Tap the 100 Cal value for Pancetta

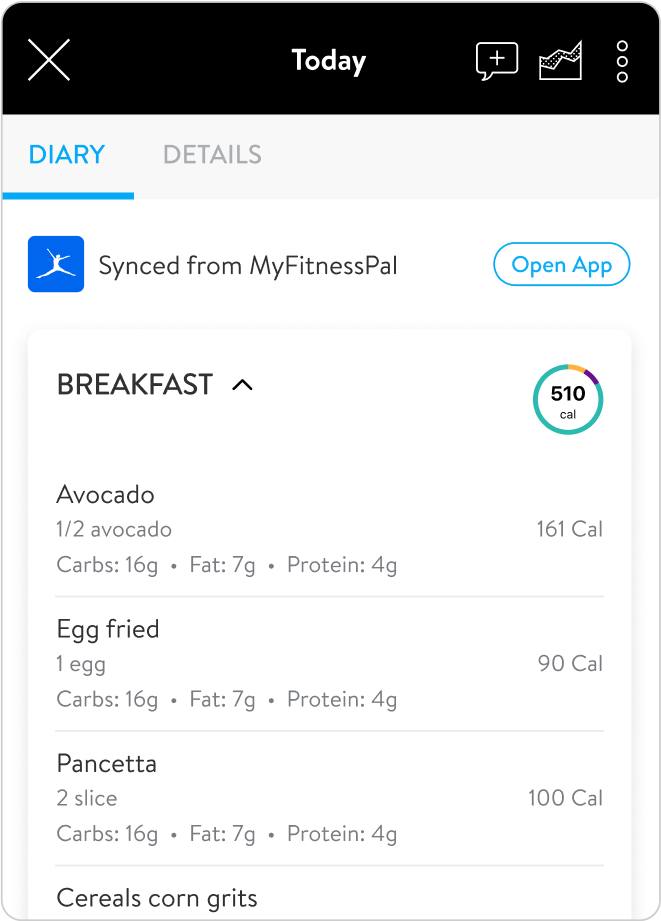565,798
